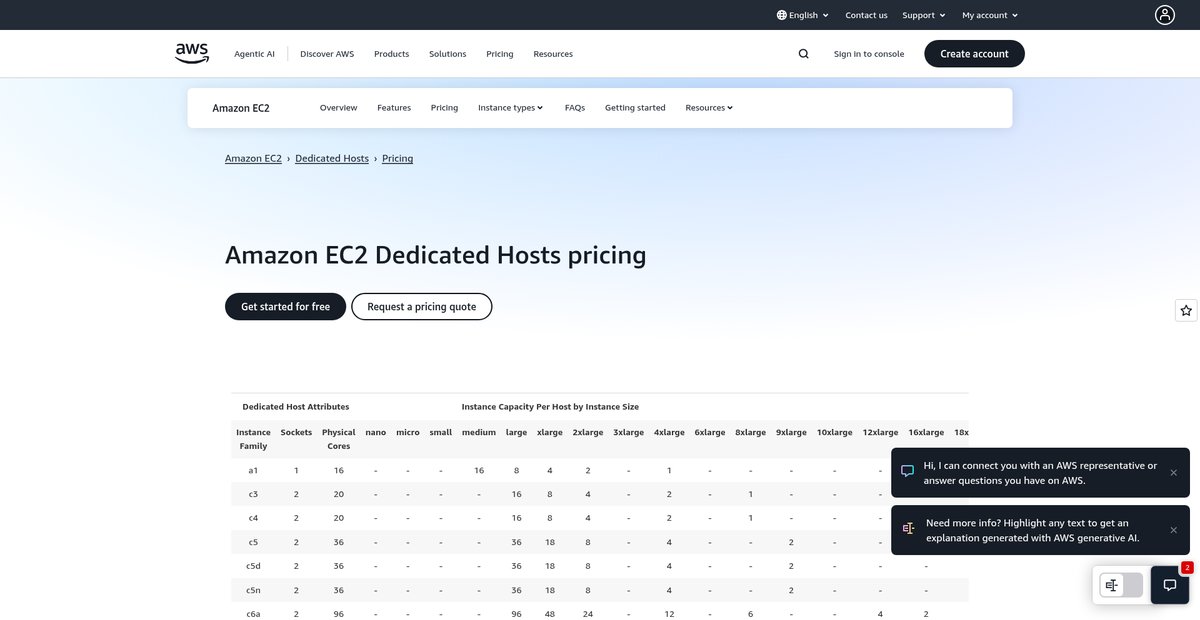Expand the My account dropdown
Screen dimensions: 1200x620
point(990,15)
